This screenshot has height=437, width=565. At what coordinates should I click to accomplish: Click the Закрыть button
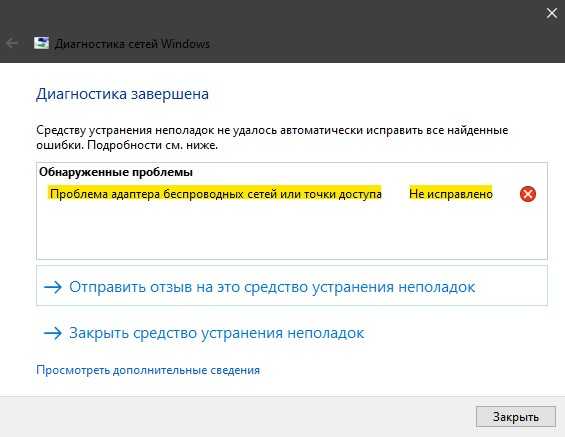click(x=516, y=417)
